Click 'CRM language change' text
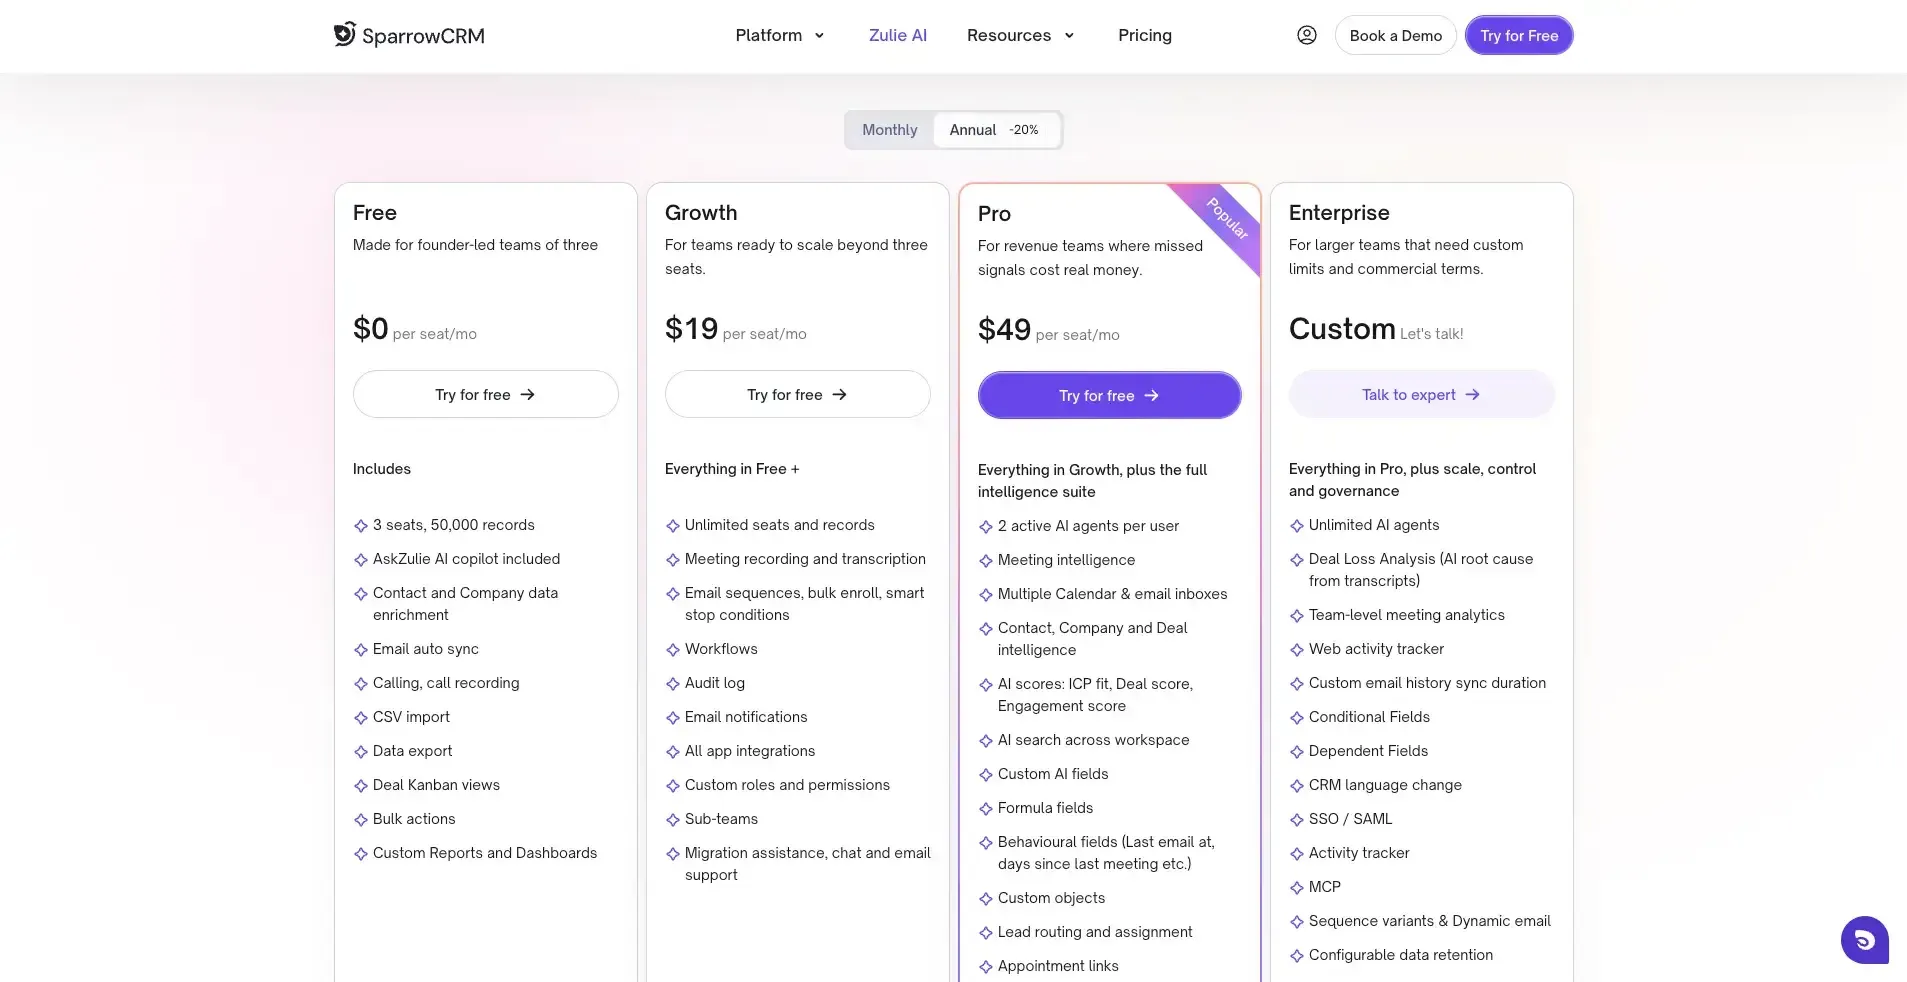This screenshot has height=982, width=1907. pyautogui.click(x=1385, y=785)
